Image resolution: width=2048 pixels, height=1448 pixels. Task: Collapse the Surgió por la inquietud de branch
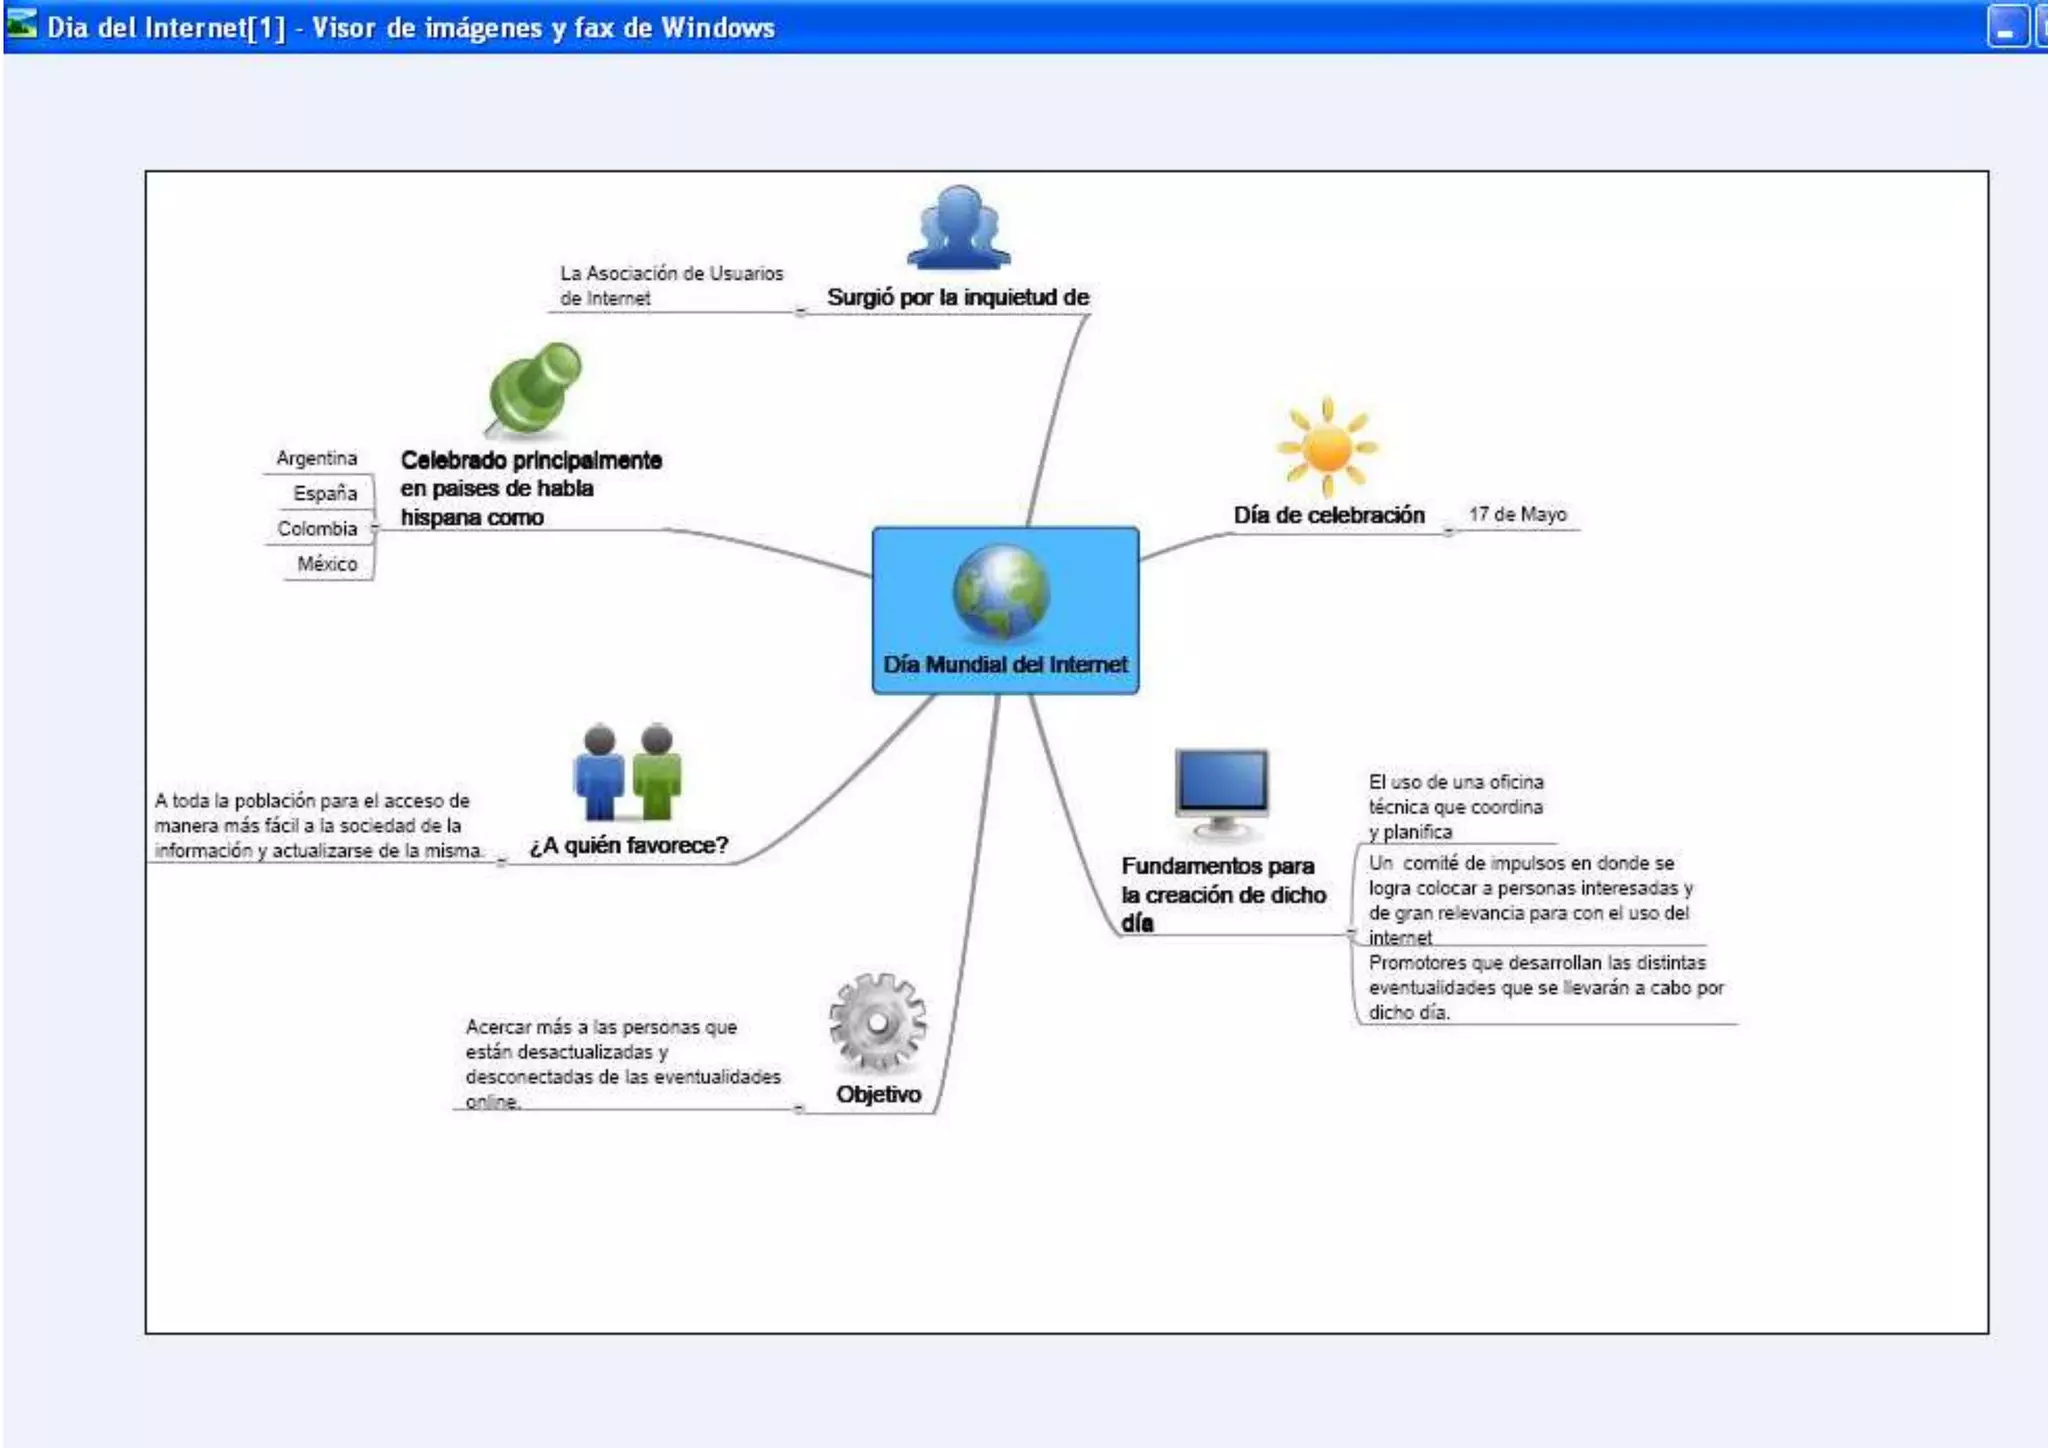click(x=800, y=312)
